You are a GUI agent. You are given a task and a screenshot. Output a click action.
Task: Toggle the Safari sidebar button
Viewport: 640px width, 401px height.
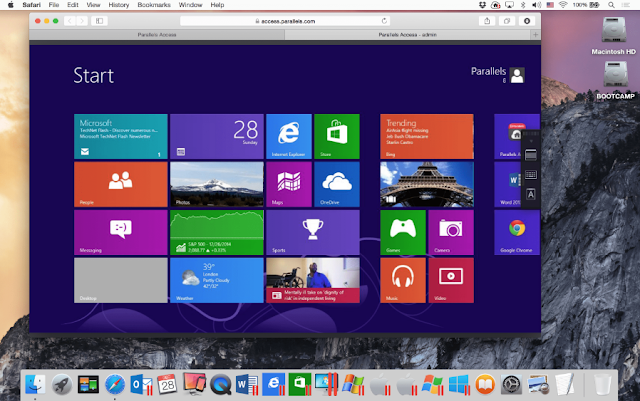[x=99, y=21]
